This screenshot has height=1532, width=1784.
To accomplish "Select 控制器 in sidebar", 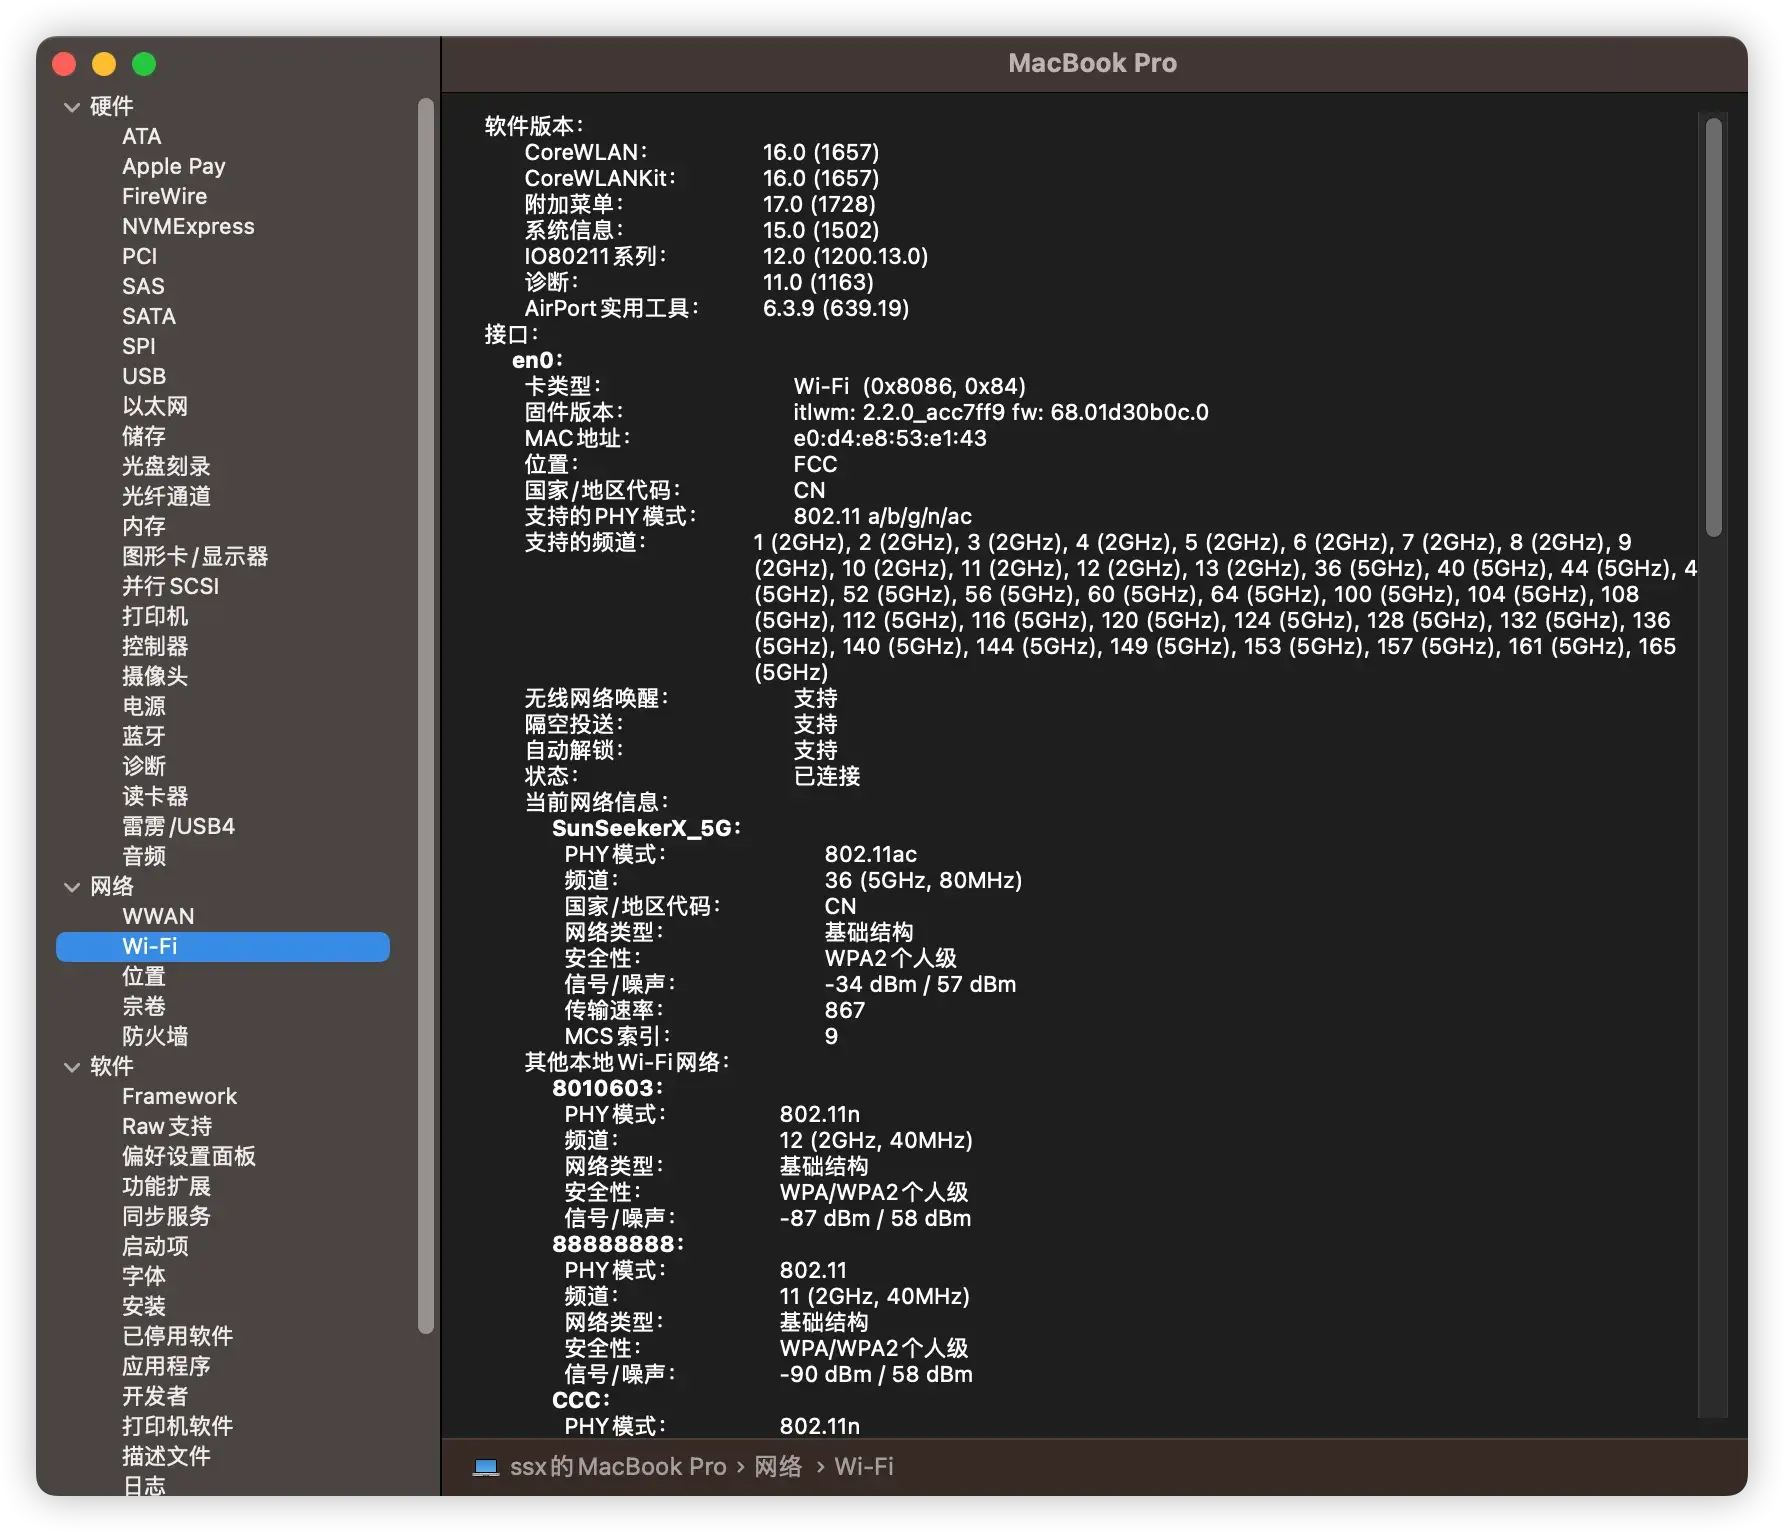I will pyautogui.click(x=155, y=647).
